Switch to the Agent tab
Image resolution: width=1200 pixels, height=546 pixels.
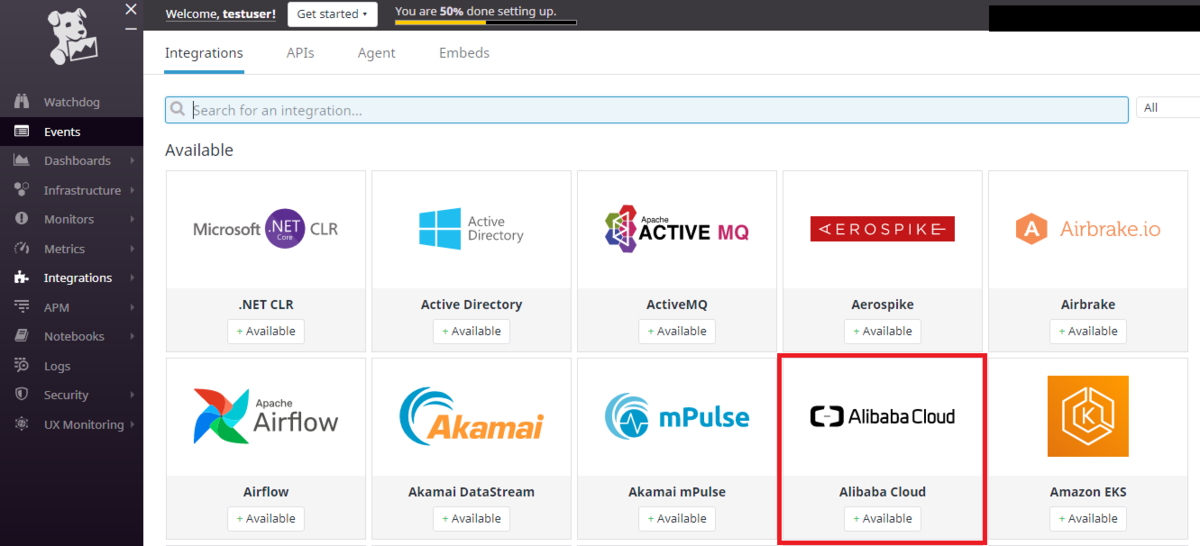point(377,53)
